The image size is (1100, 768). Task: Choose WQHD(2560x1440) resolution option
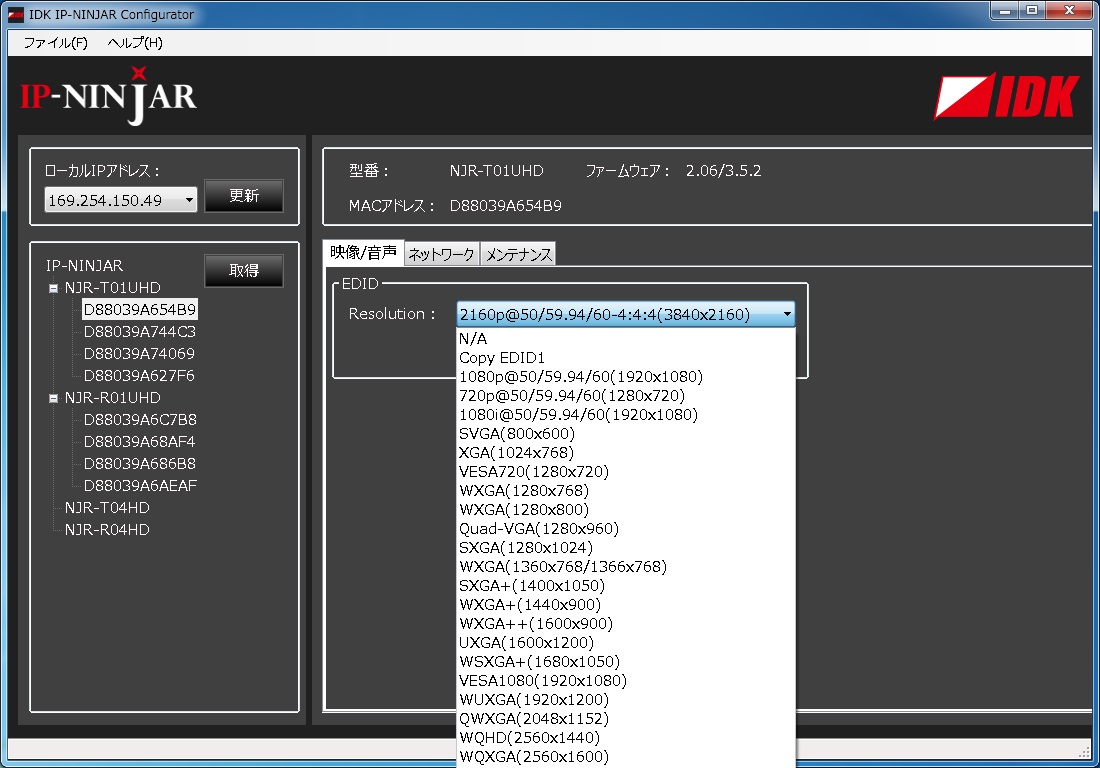530,738
